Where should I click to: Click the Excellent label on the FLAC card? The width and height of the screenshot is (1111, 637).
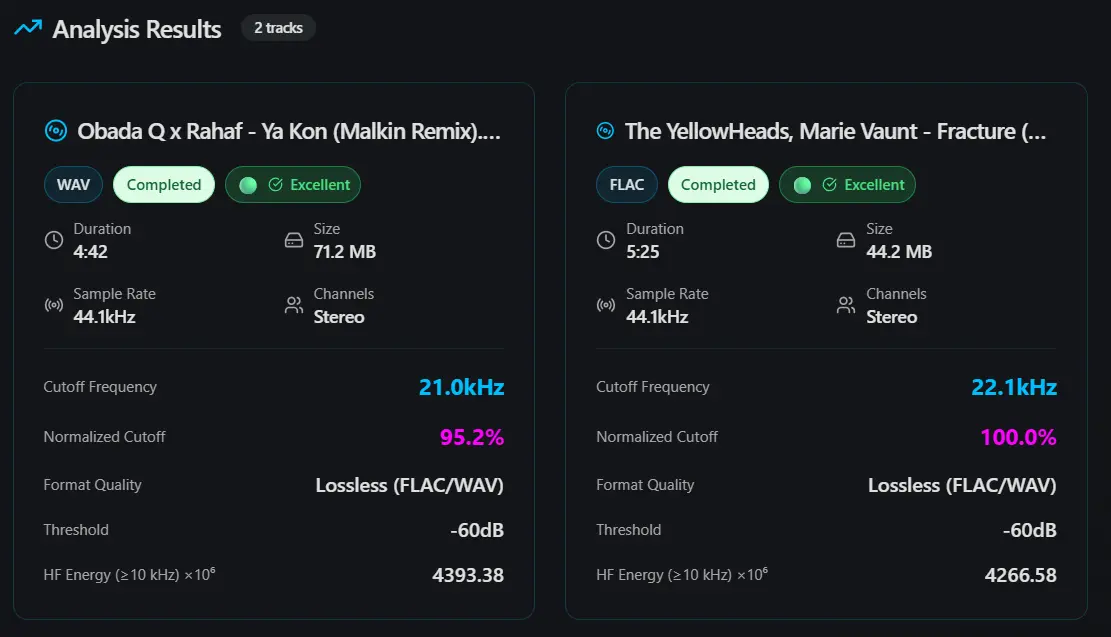point(874,184)
